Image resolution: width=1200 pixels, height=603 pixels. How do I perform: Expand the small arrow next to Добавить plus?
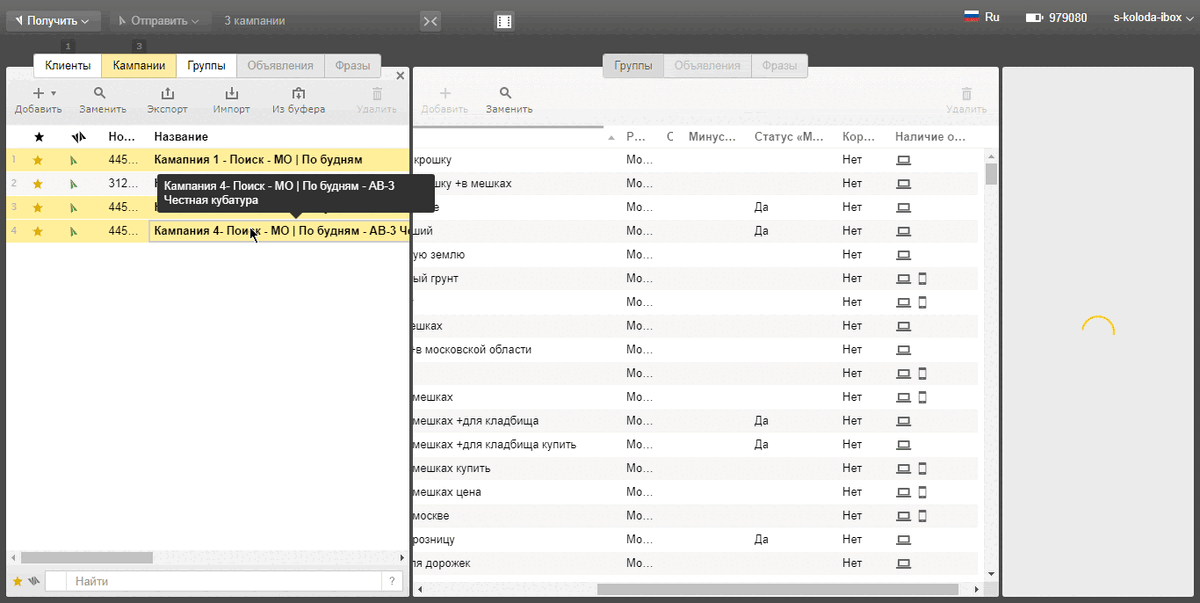tap(53, 94)
